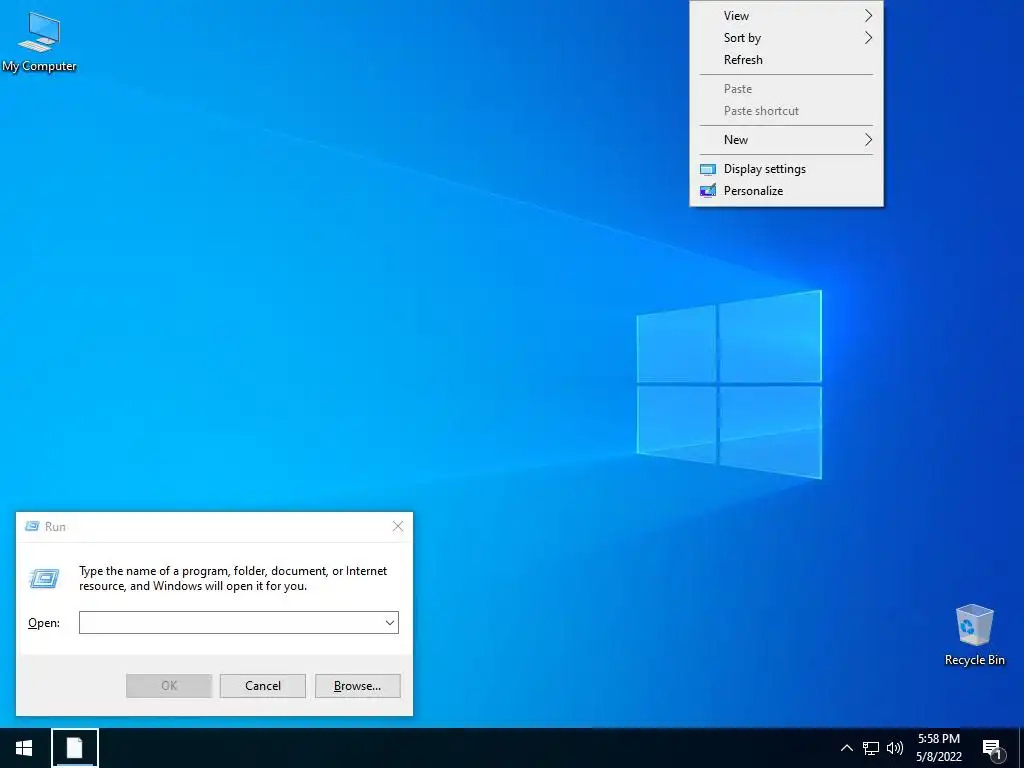Click the Run taskbar icon
Image resolution: width=1024 pixels, height=768 pixels.
point(75,748)
